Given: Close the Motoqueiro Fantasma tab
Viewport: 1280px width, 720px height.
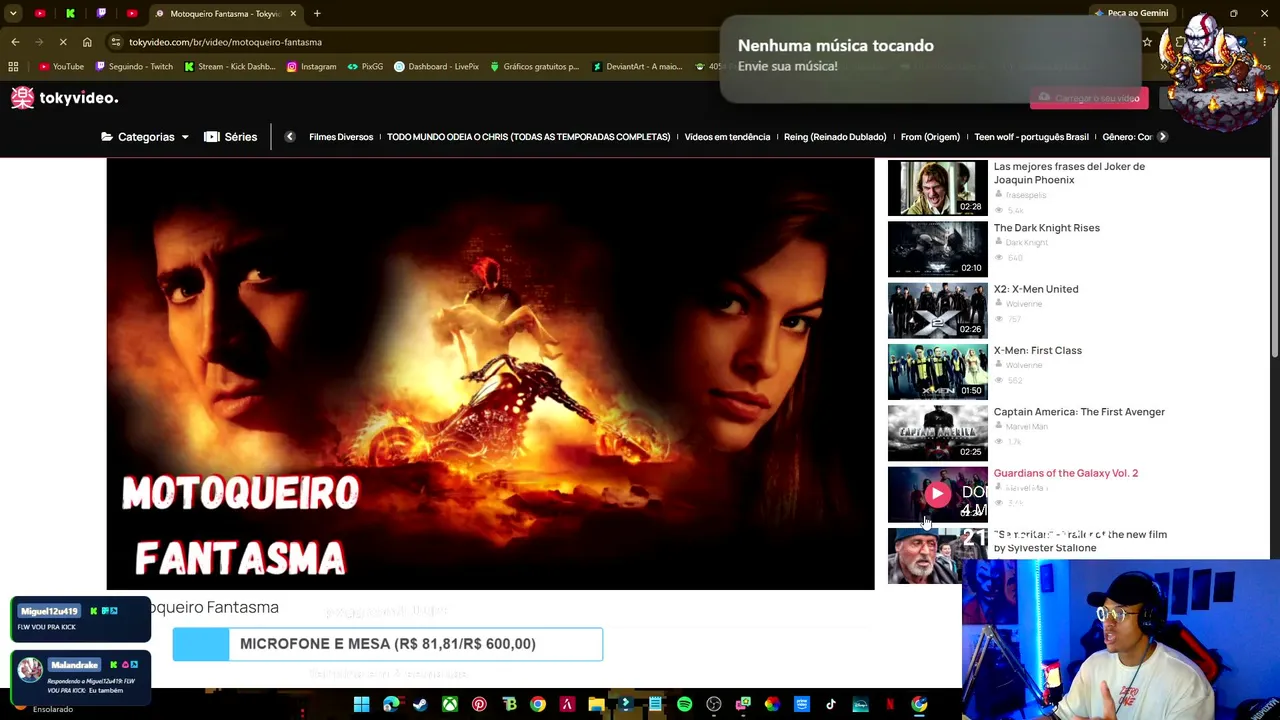Looking at the screenshot, I should [293, 14].
